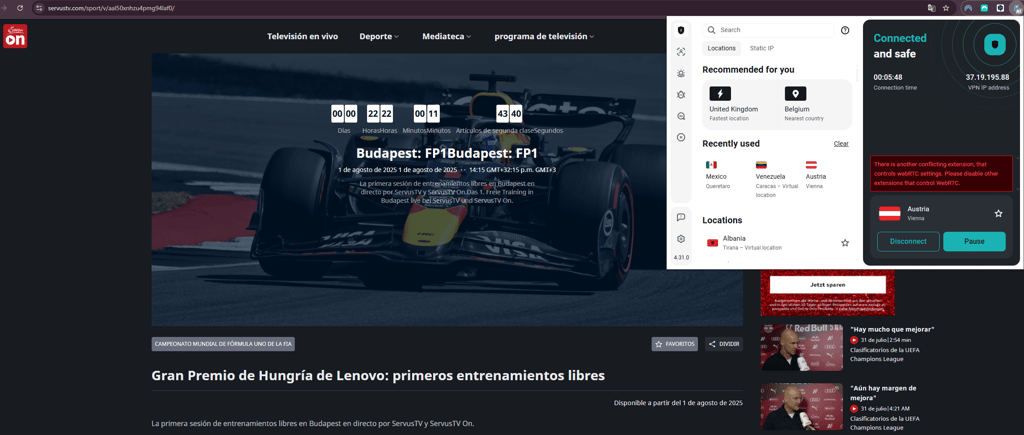Pause the VPN connection
Image resolution: width=1024 pixels, height=435 pixels.
[974, 241]
